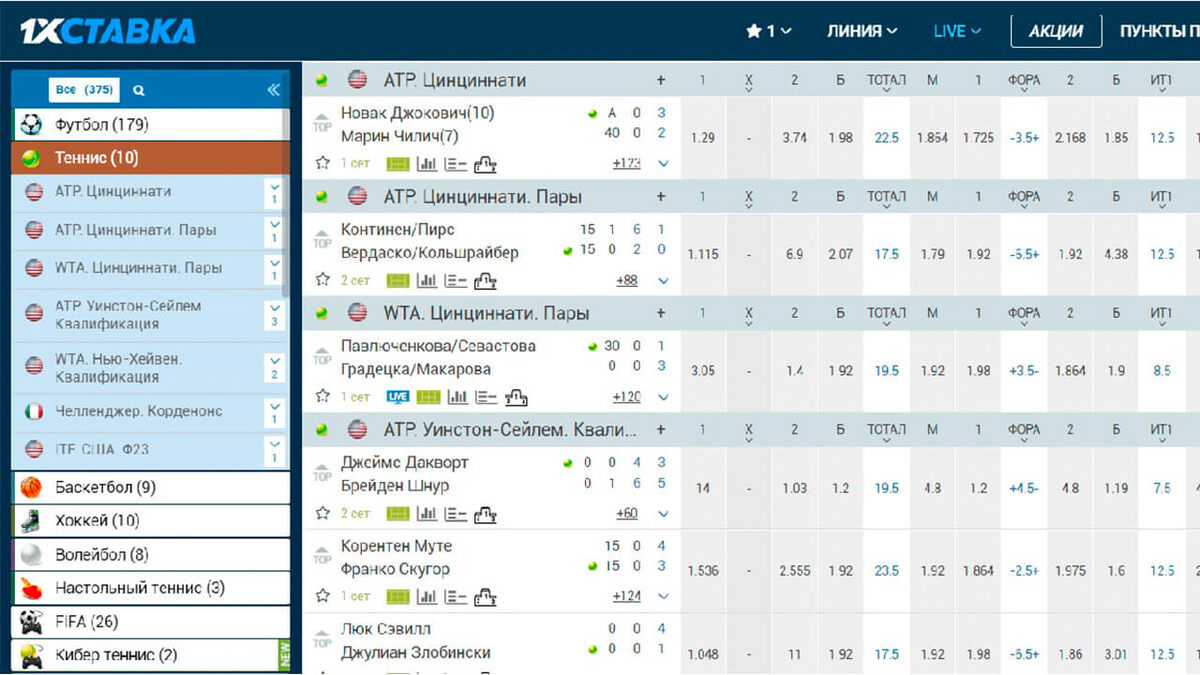This screenshot has height=675, width=1200.
Task: Open match Корентен Муте vs Скугор
Action: pyautogui.click(x=396, y=558)
